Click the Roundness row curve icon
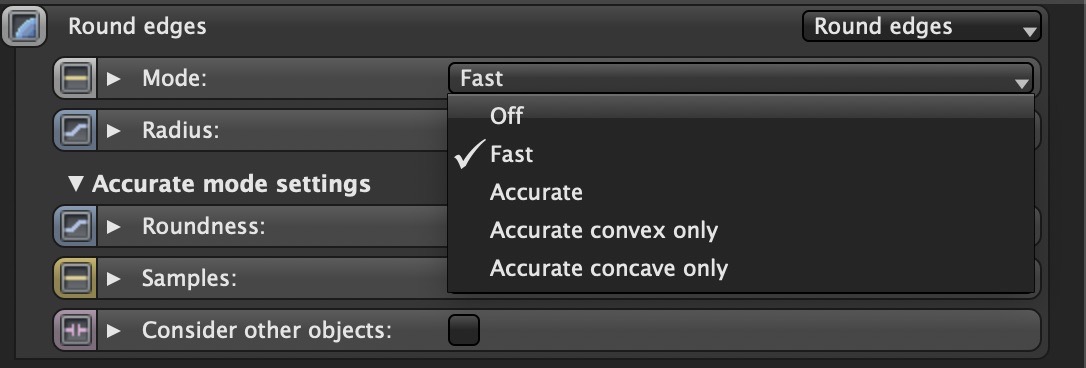Screen dimensions: 1086x368 coord(75,226)
